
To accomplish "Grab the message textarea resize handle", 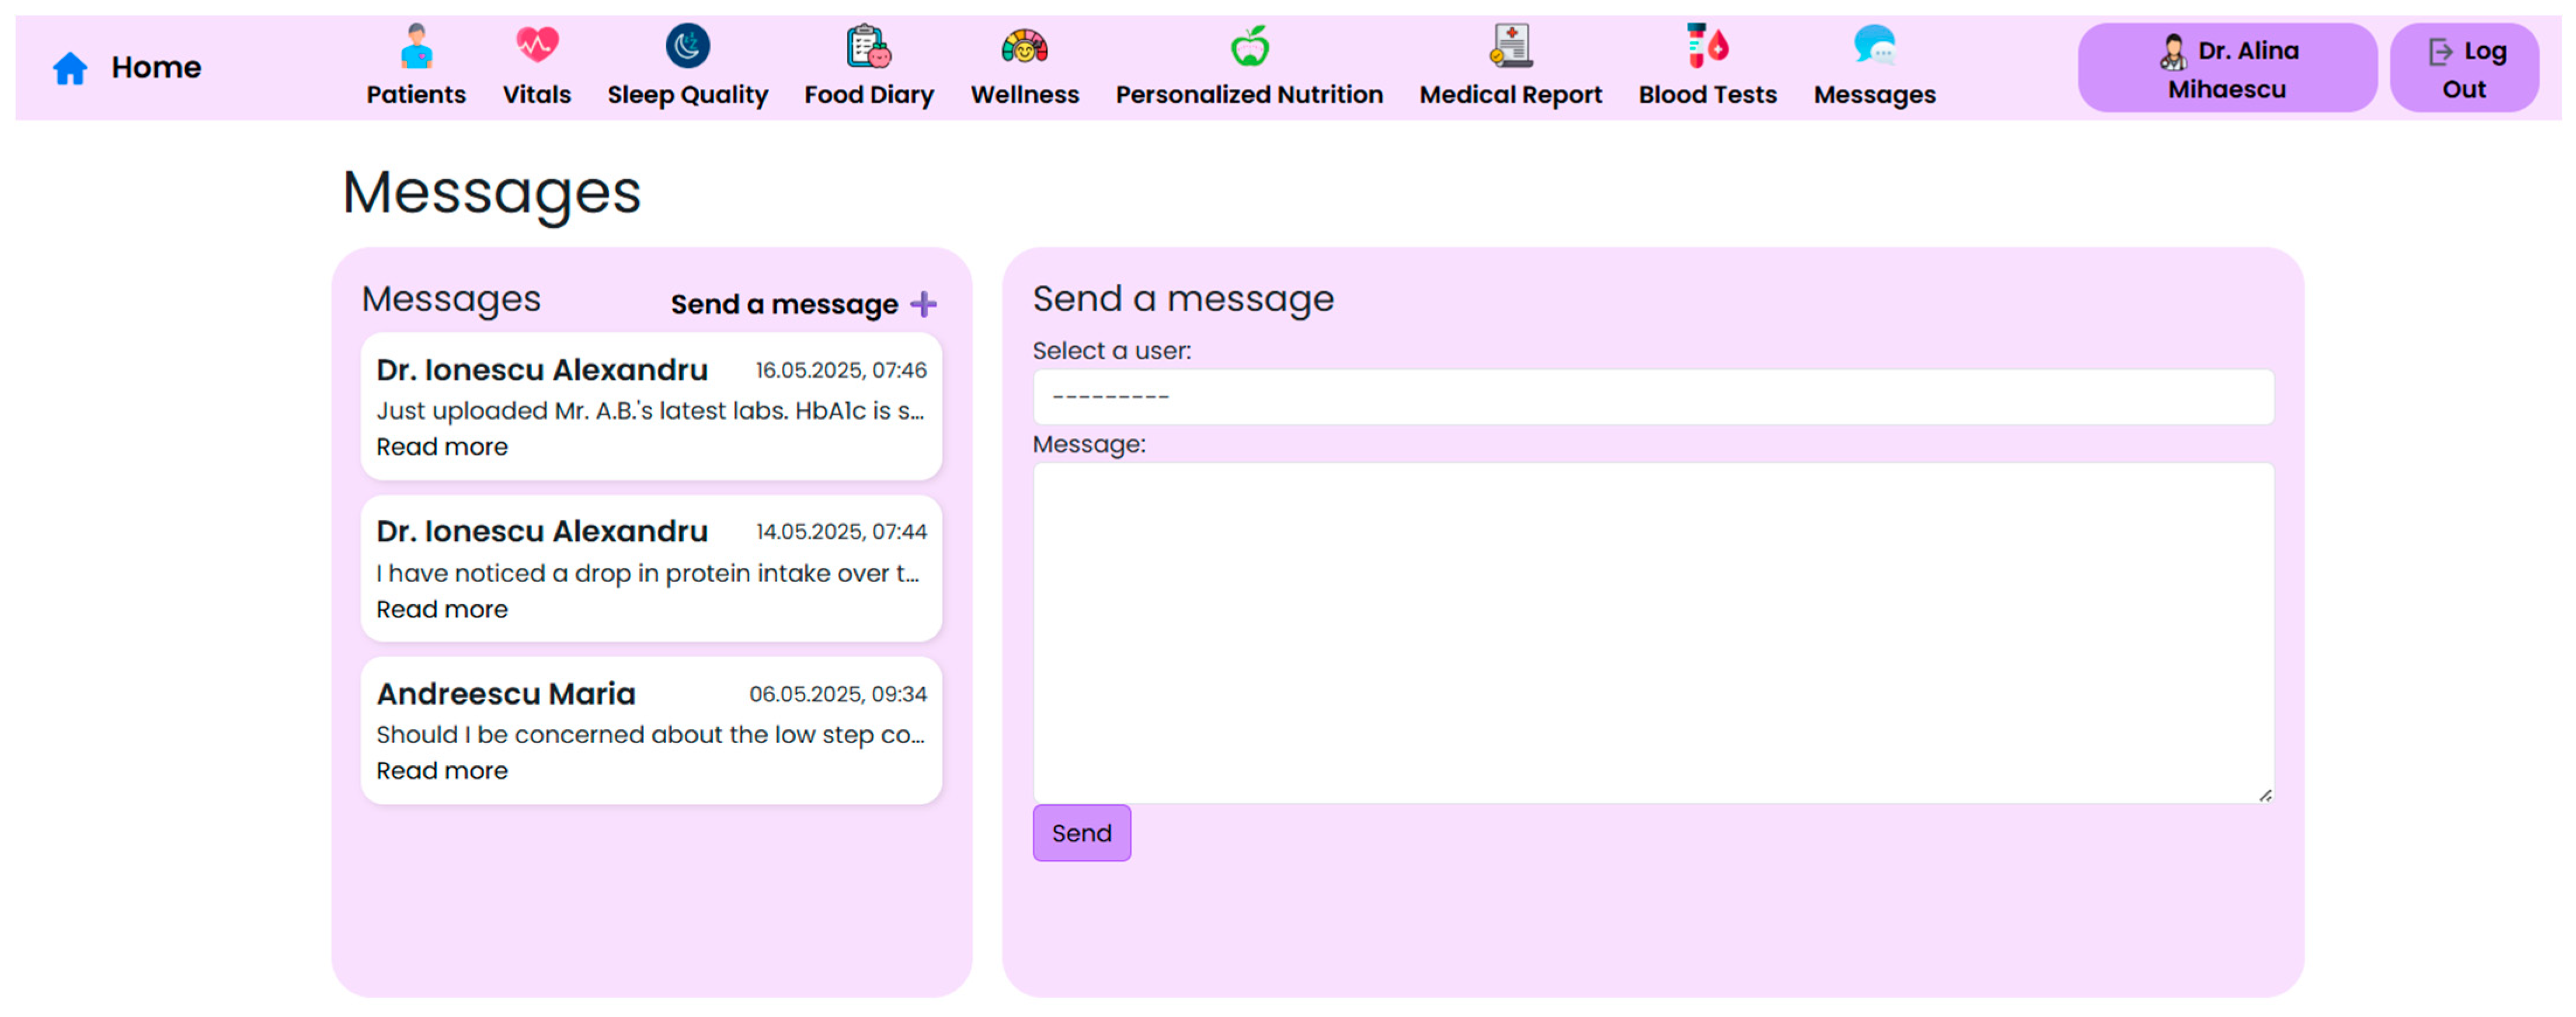I will (x=2265, y=795).
